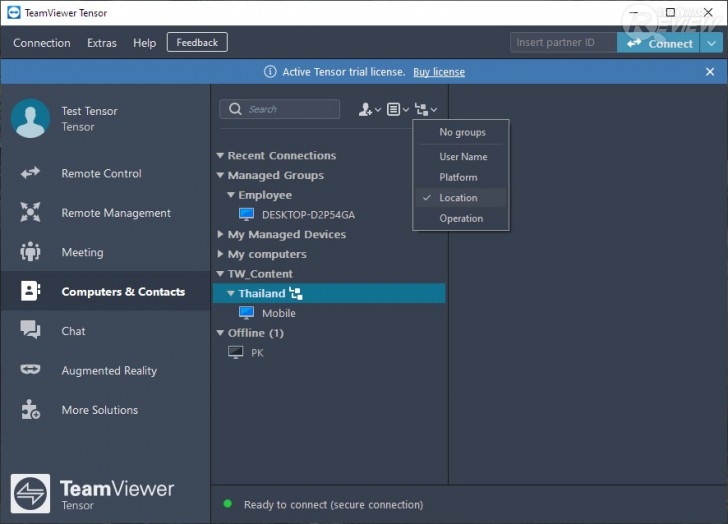Expand My Managed Devices group
The width and height of the screenshot is (728, 524).
point(221,234)
